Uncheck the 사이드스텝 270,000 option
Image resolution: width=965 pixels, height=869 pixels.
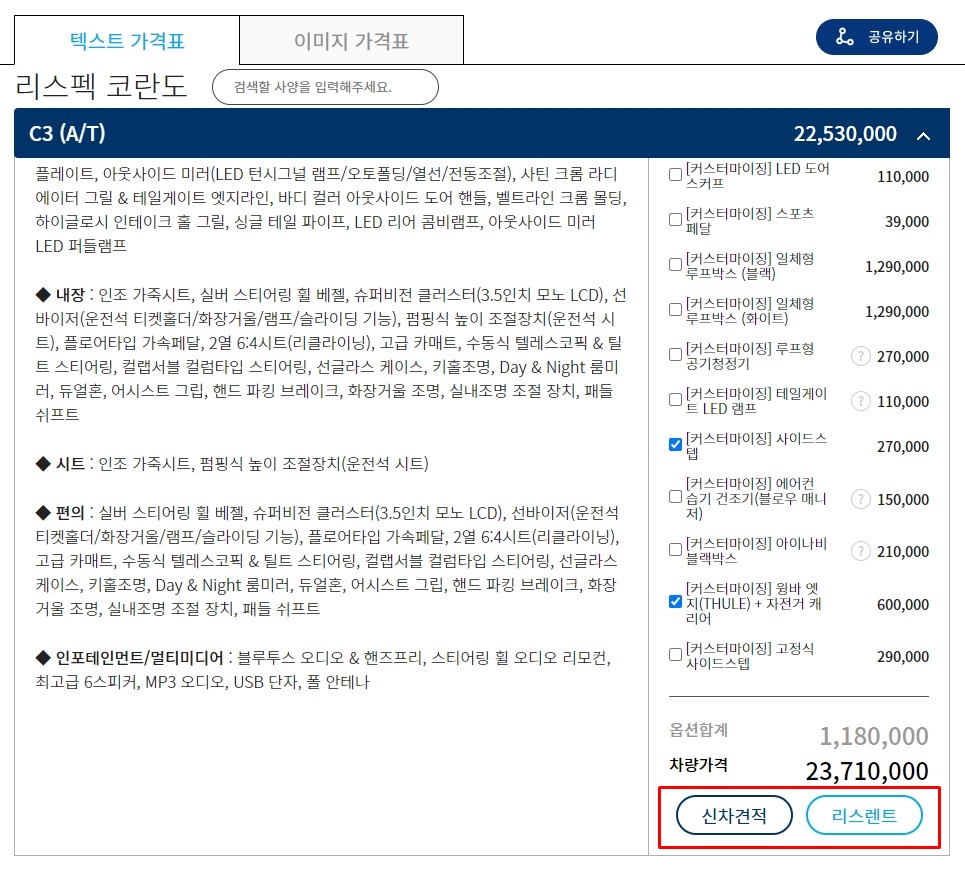[x=675, y=444]
